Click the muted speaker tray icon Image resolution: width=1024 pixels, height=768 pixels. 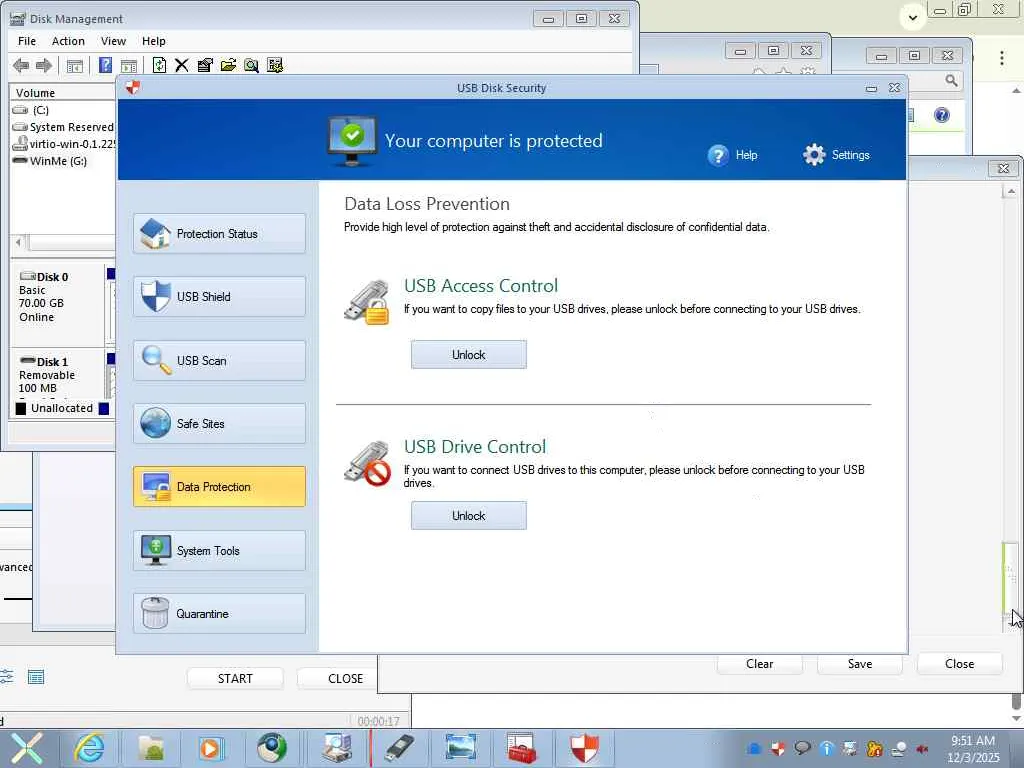tap(922, 748)
